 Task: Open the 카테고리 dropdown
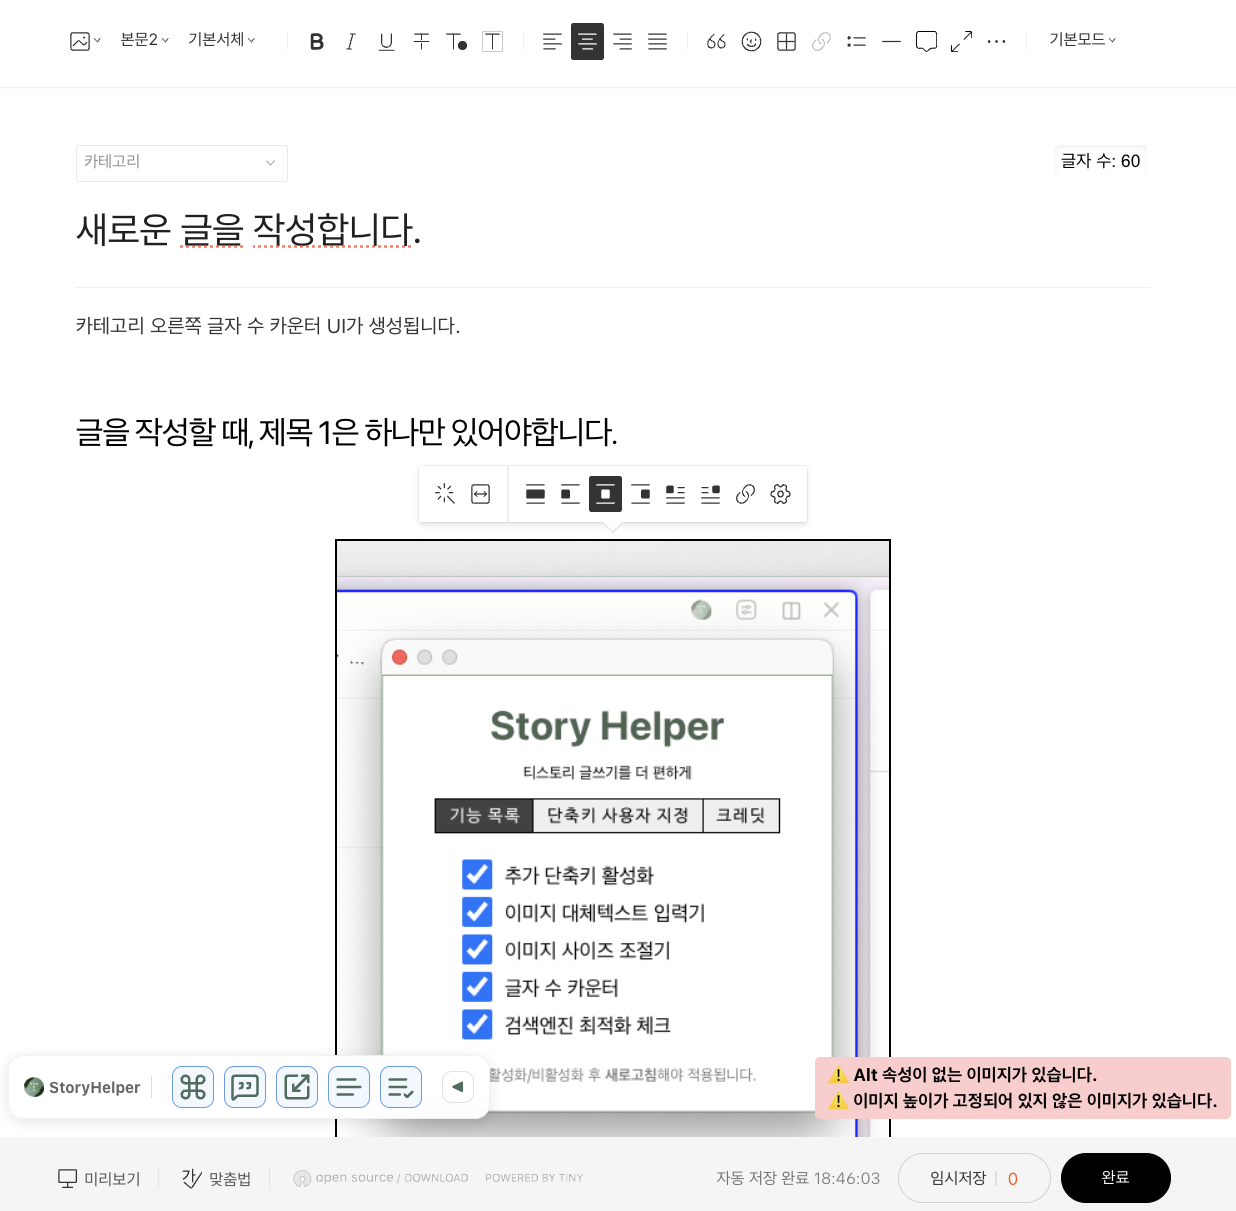coord(181,162)
